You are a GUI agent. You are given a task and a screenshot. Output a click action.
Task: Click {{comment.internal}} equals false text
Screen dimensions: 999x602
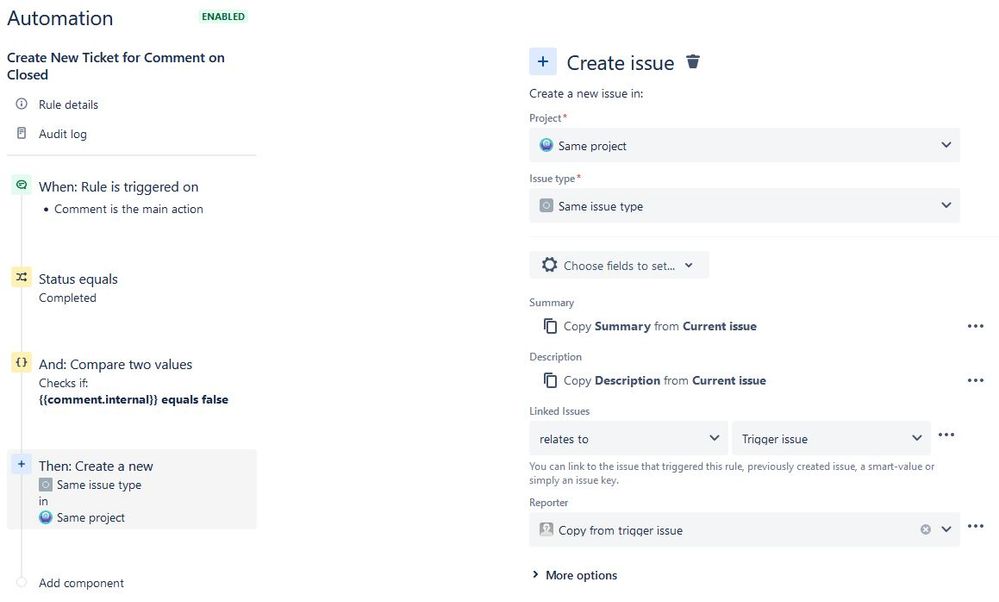click(x=133, y=399)
